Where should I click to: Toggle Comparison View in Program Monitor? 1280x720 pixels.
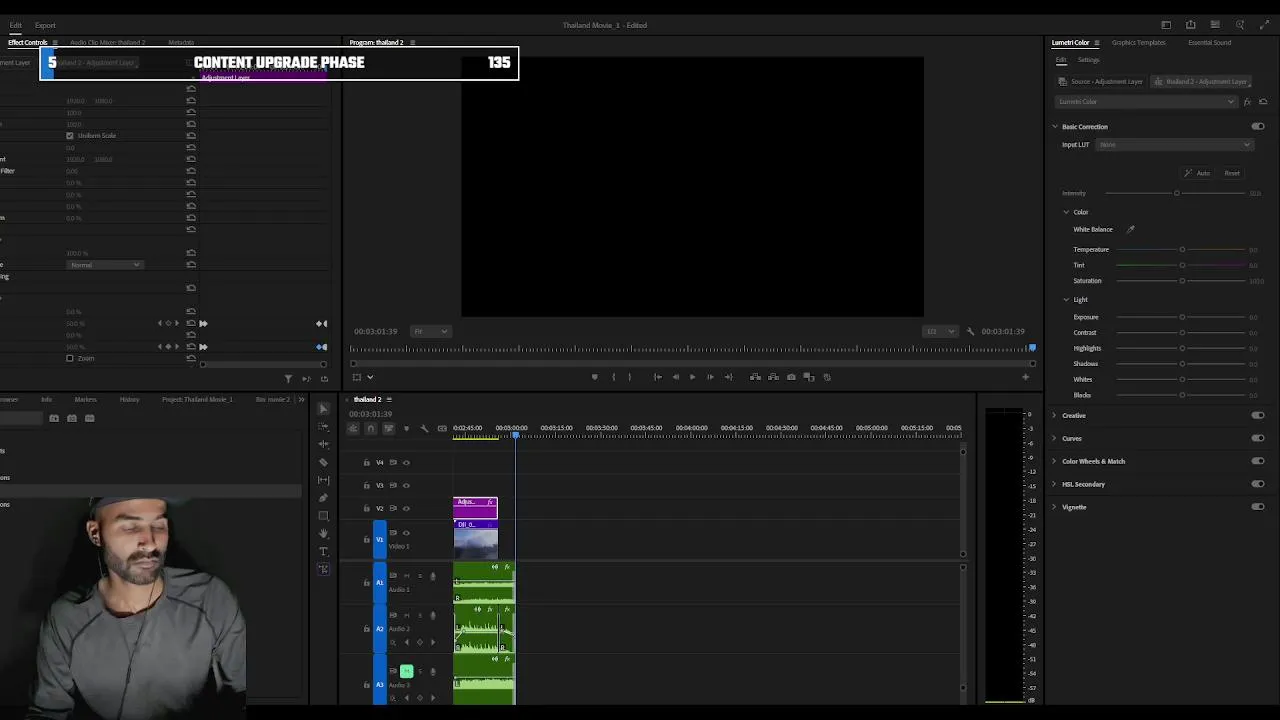point(809,377)
